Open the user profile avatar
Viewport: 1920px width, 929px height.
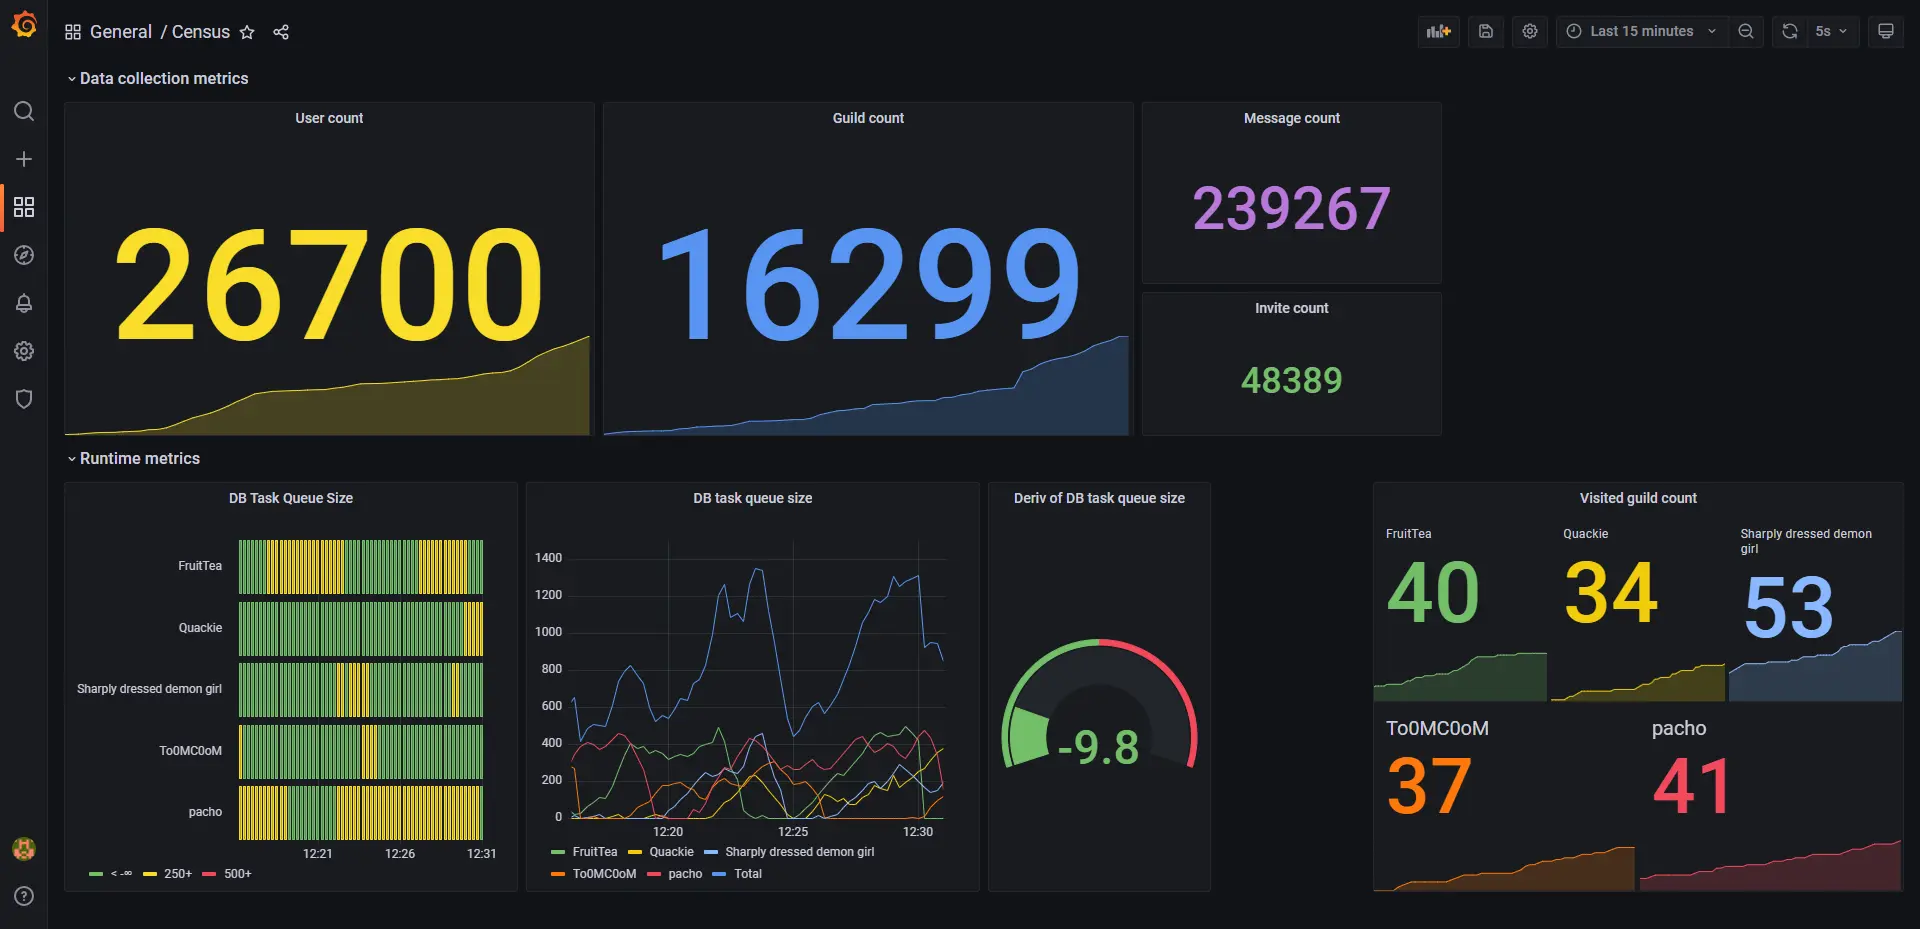(24, 848)
